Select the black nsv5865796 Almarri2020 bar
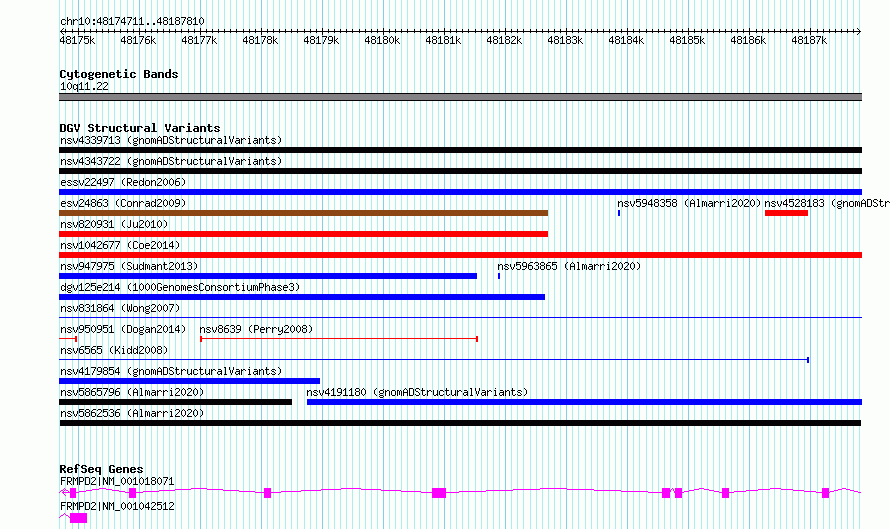Image resolution: width=890 pixels, height=529 pixels. point(175,402)
